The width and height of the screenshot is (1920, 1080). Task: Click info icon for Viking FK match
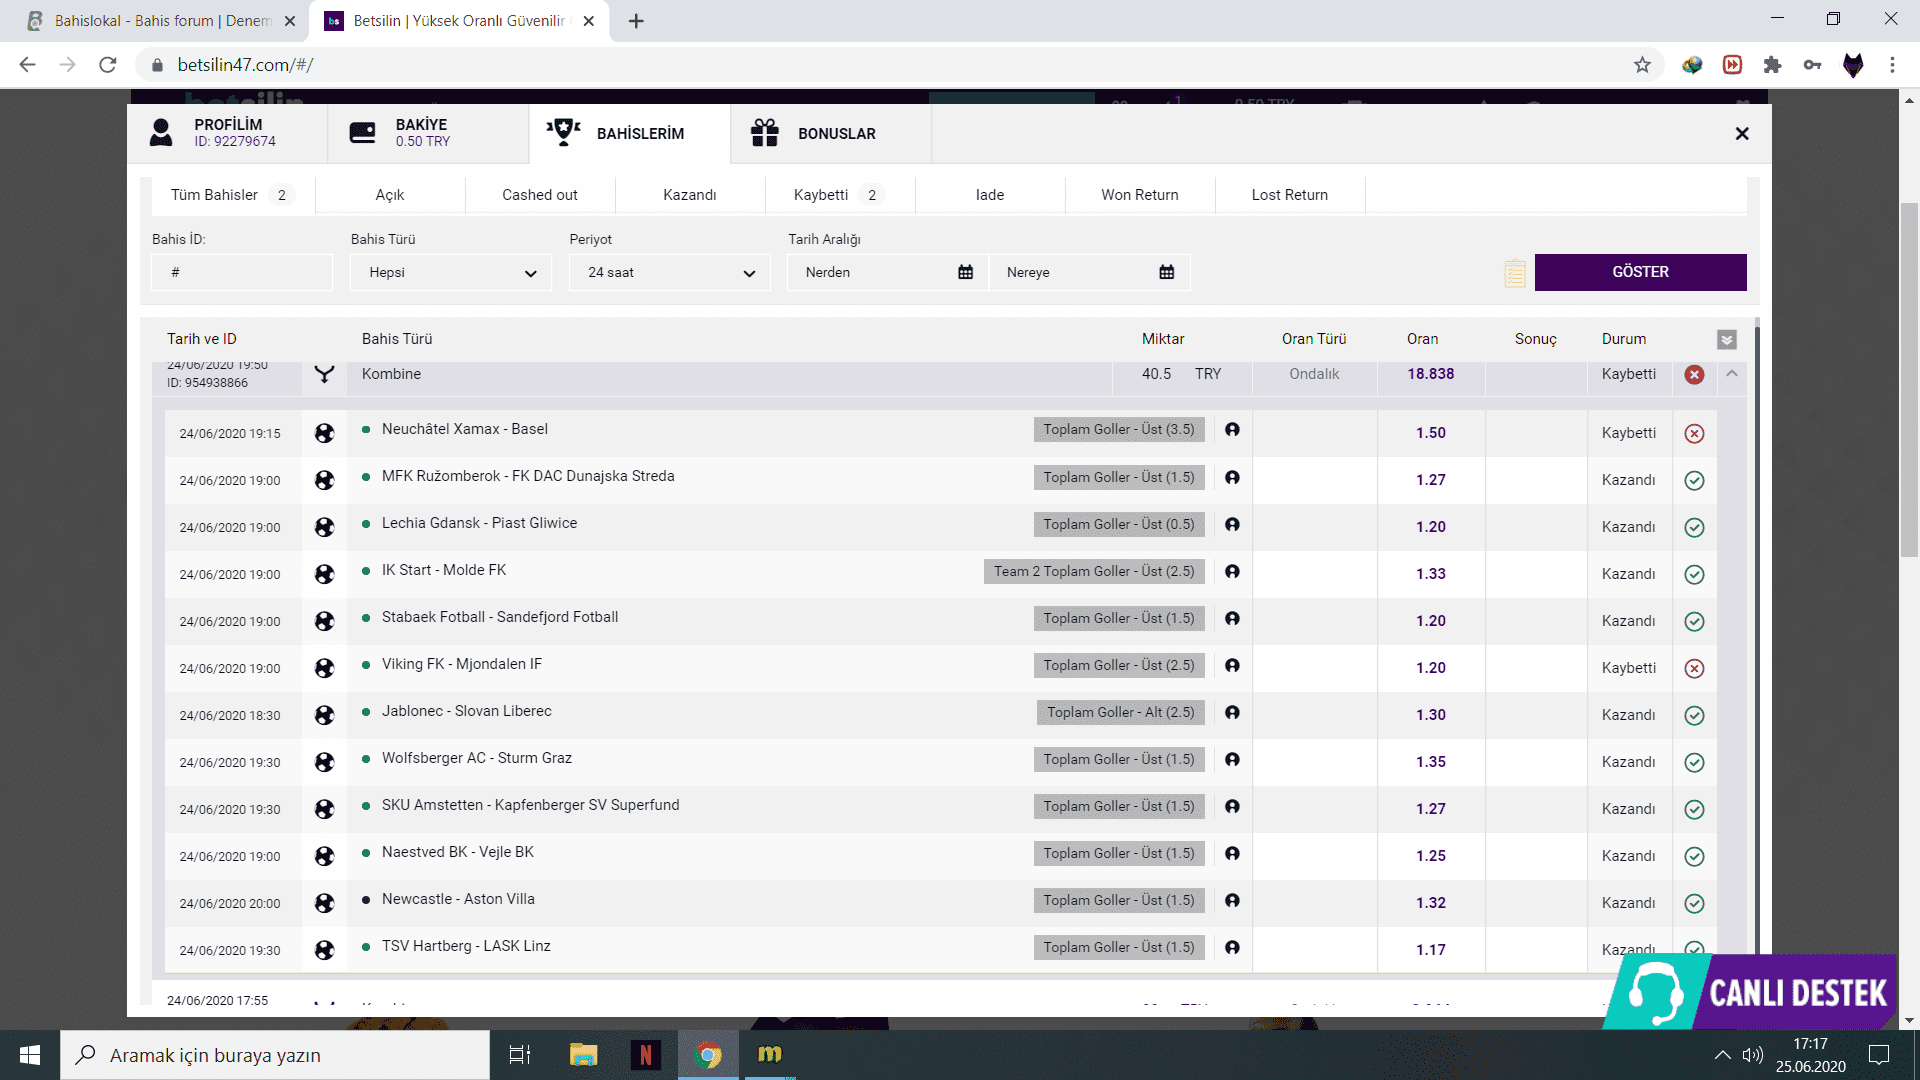pyautogui.click(x=1232, y=665)
